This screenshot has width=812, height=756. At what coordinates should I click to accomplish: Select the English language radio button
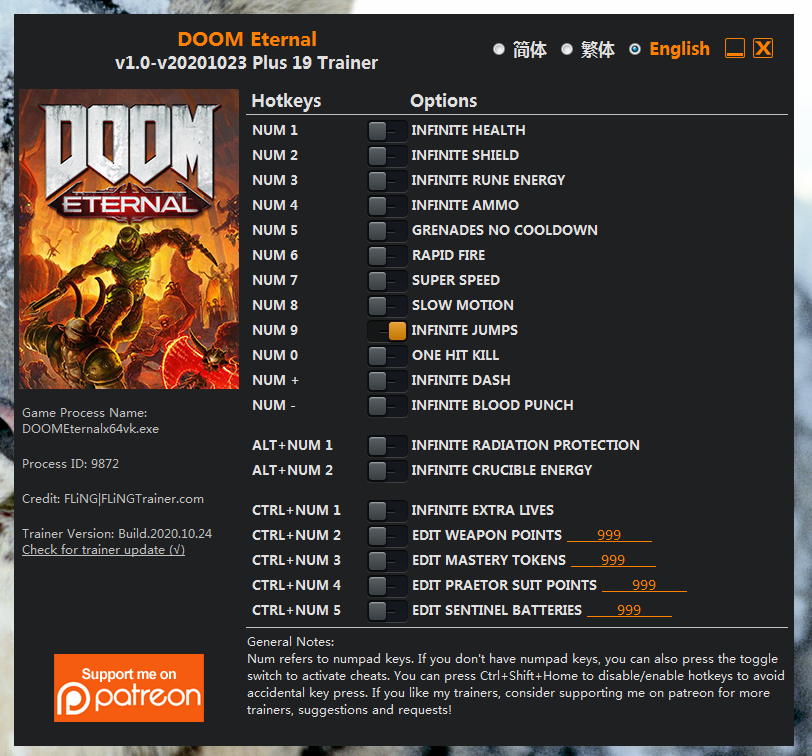tap(635, 49)
